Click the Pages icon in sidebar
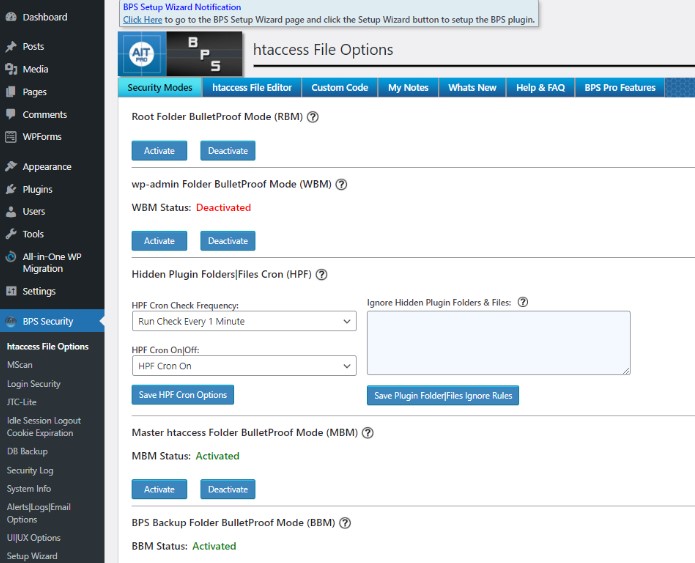 click(11, 92)
